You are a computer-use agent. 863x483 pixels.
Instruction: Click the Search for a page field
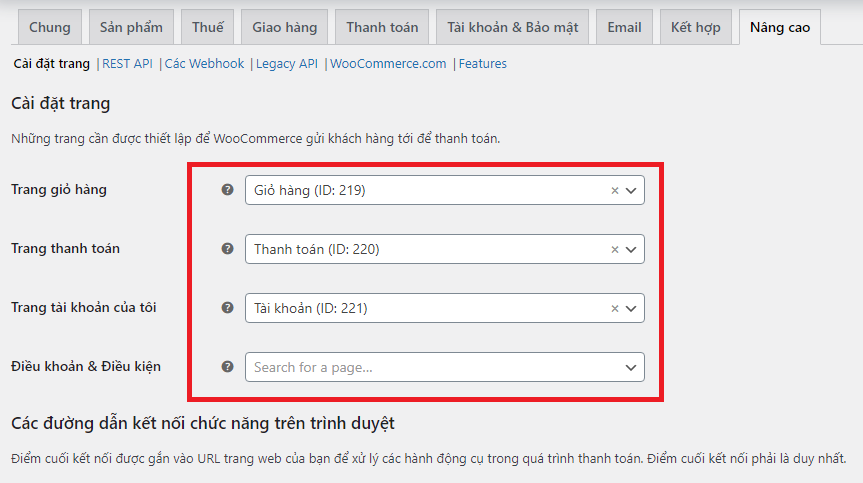point(430,367)
